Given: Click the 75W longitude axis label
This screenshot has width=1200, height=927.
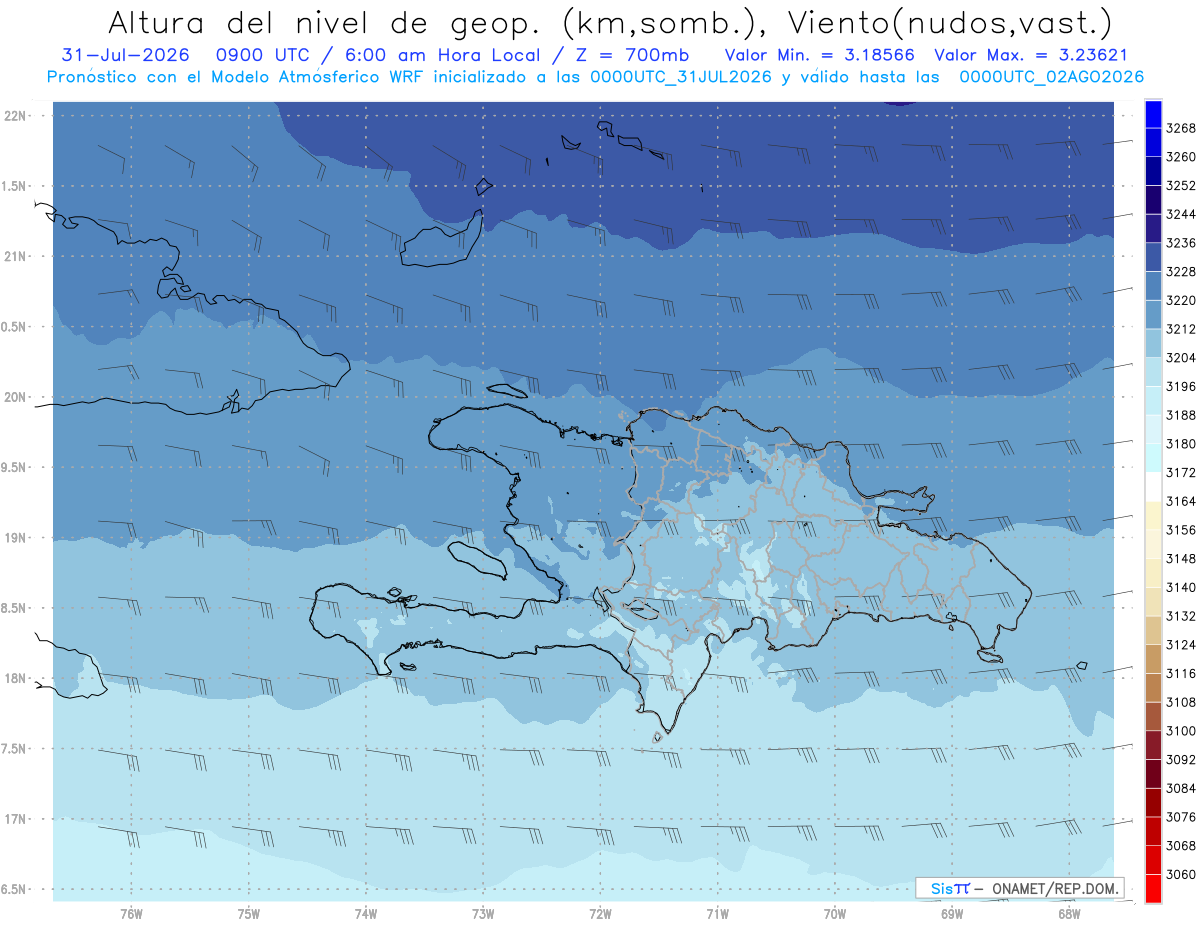Looking at the screenshot, I should [x=249, y=914].
